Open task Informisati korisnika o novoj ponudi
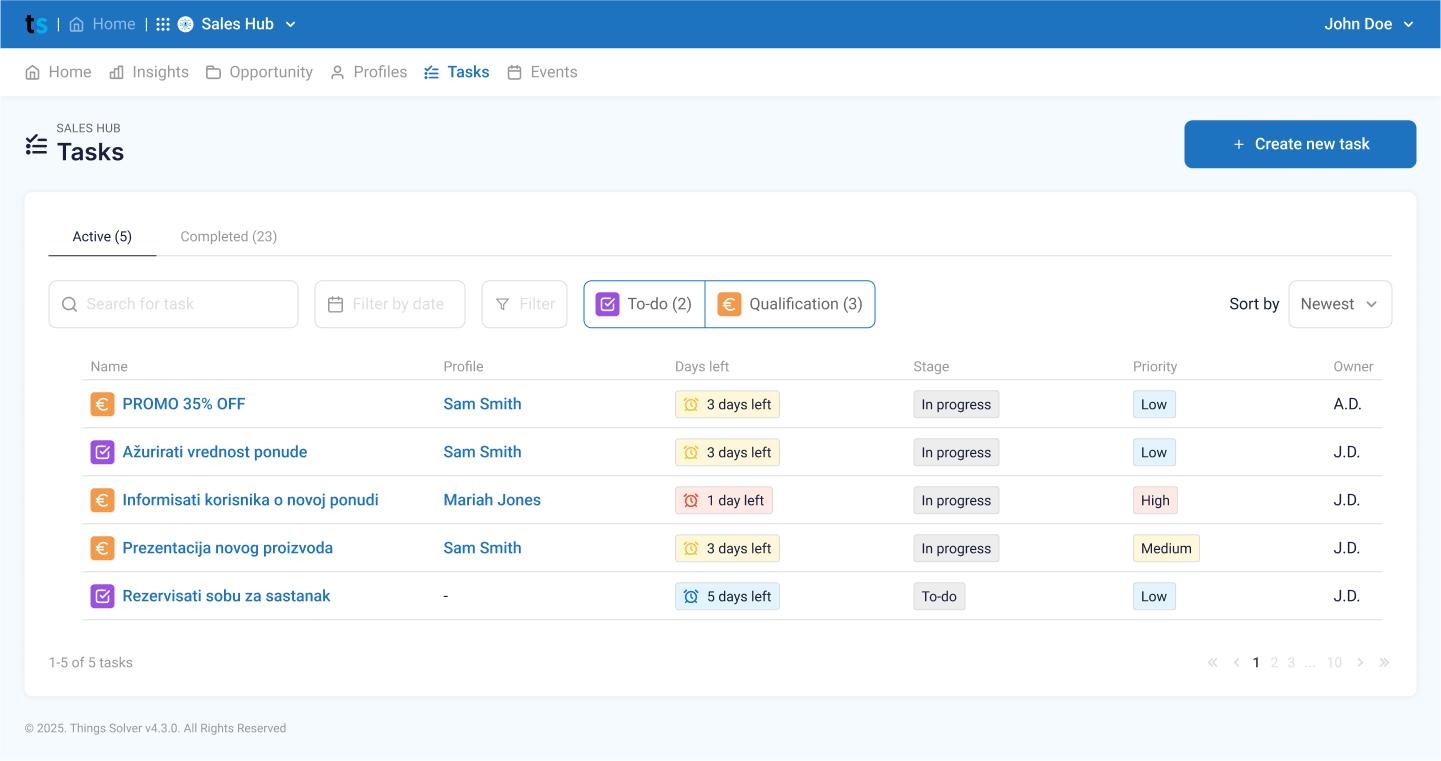The width and height of the screenshot is (1441, 761). click(x=250, y=500)
